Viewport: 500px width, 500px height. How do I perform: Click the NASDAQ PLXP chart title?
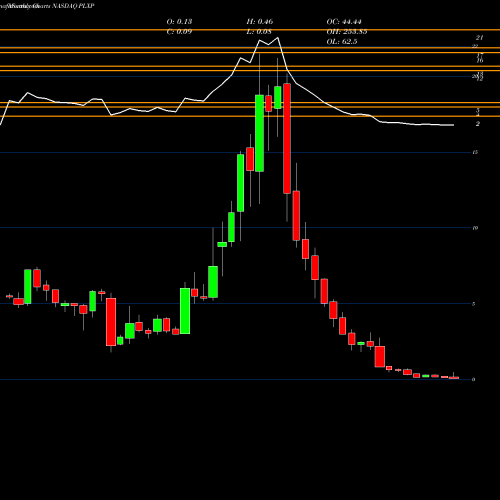click(73, 6)
